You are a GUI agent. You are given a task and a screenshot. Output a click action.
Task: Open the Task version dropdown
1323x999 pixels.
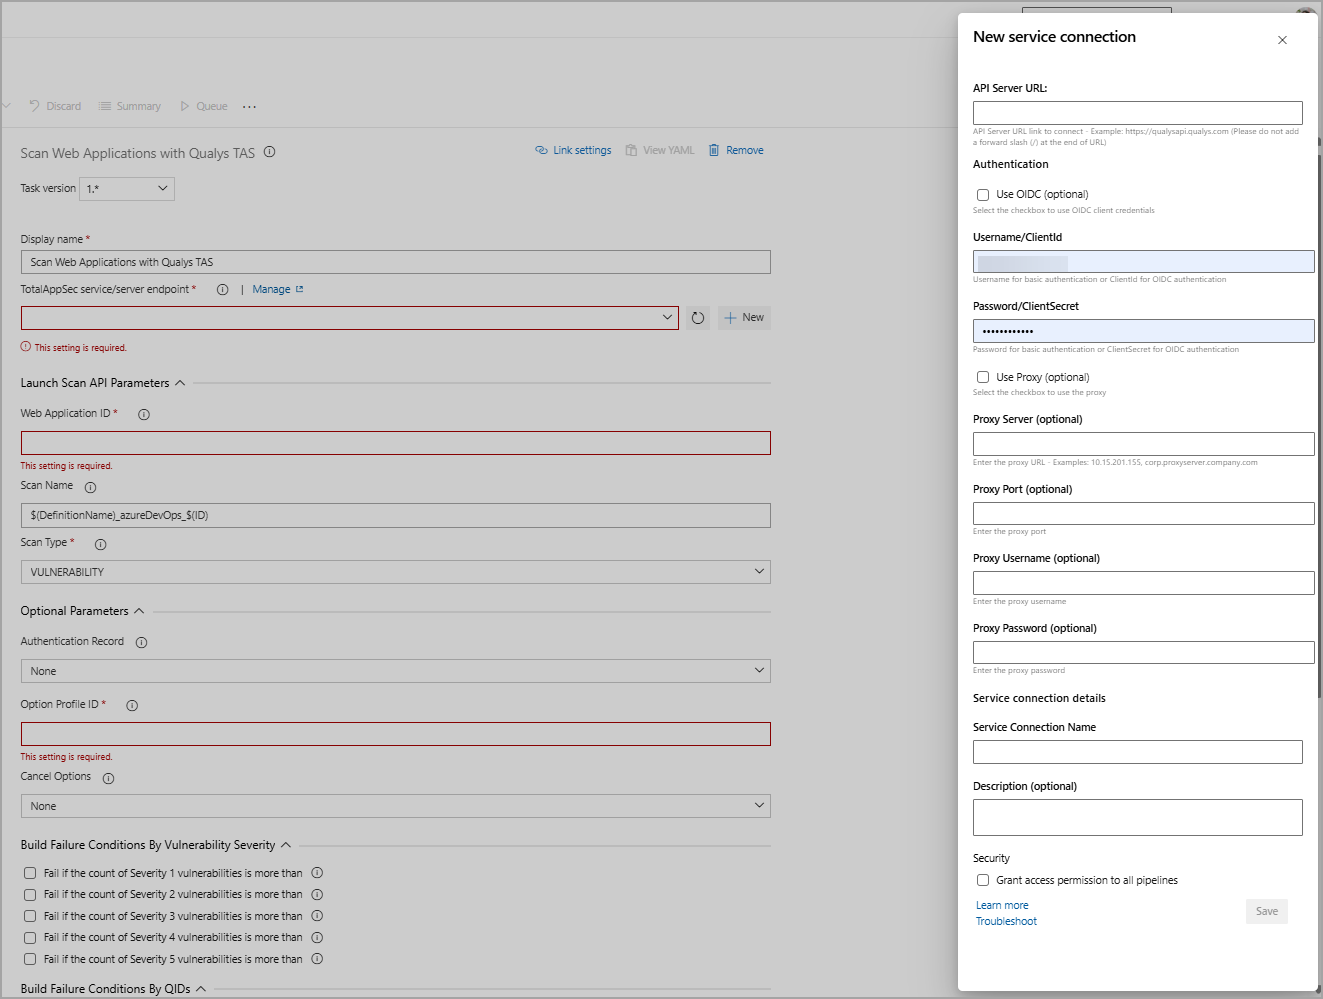pos(127,188)
